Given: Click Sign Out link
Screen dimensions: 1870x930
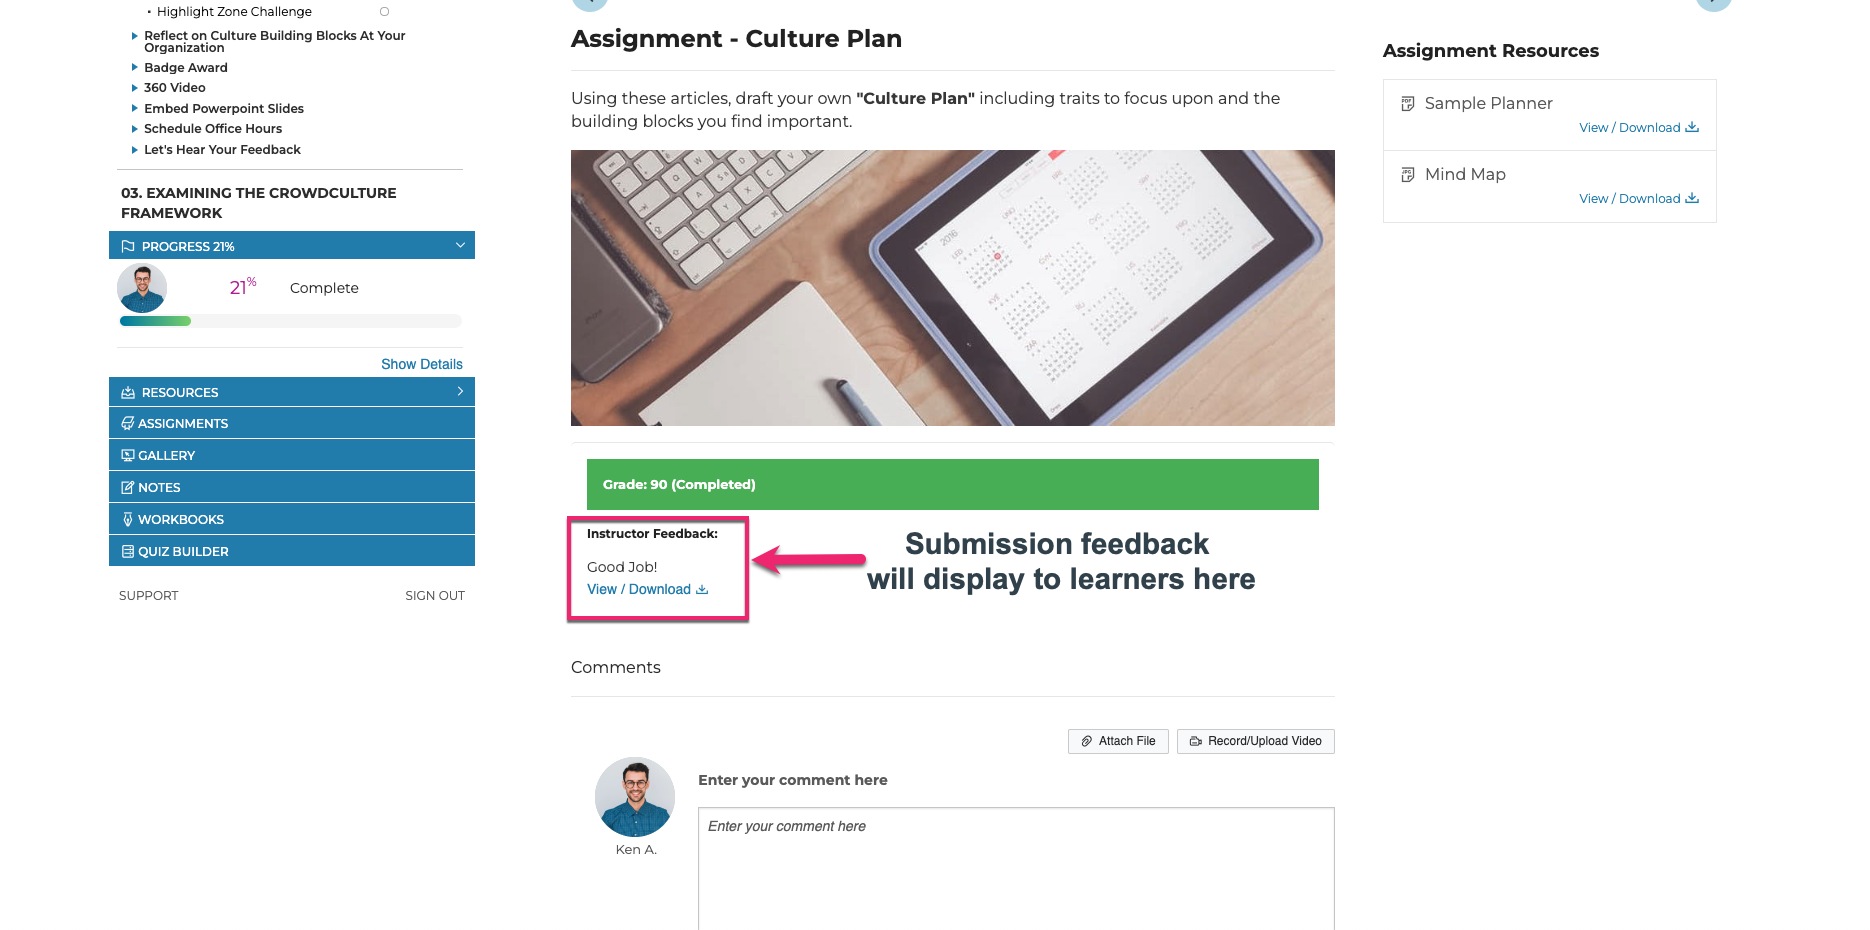Looking at the screenshot, I should [x=435, y=596].
